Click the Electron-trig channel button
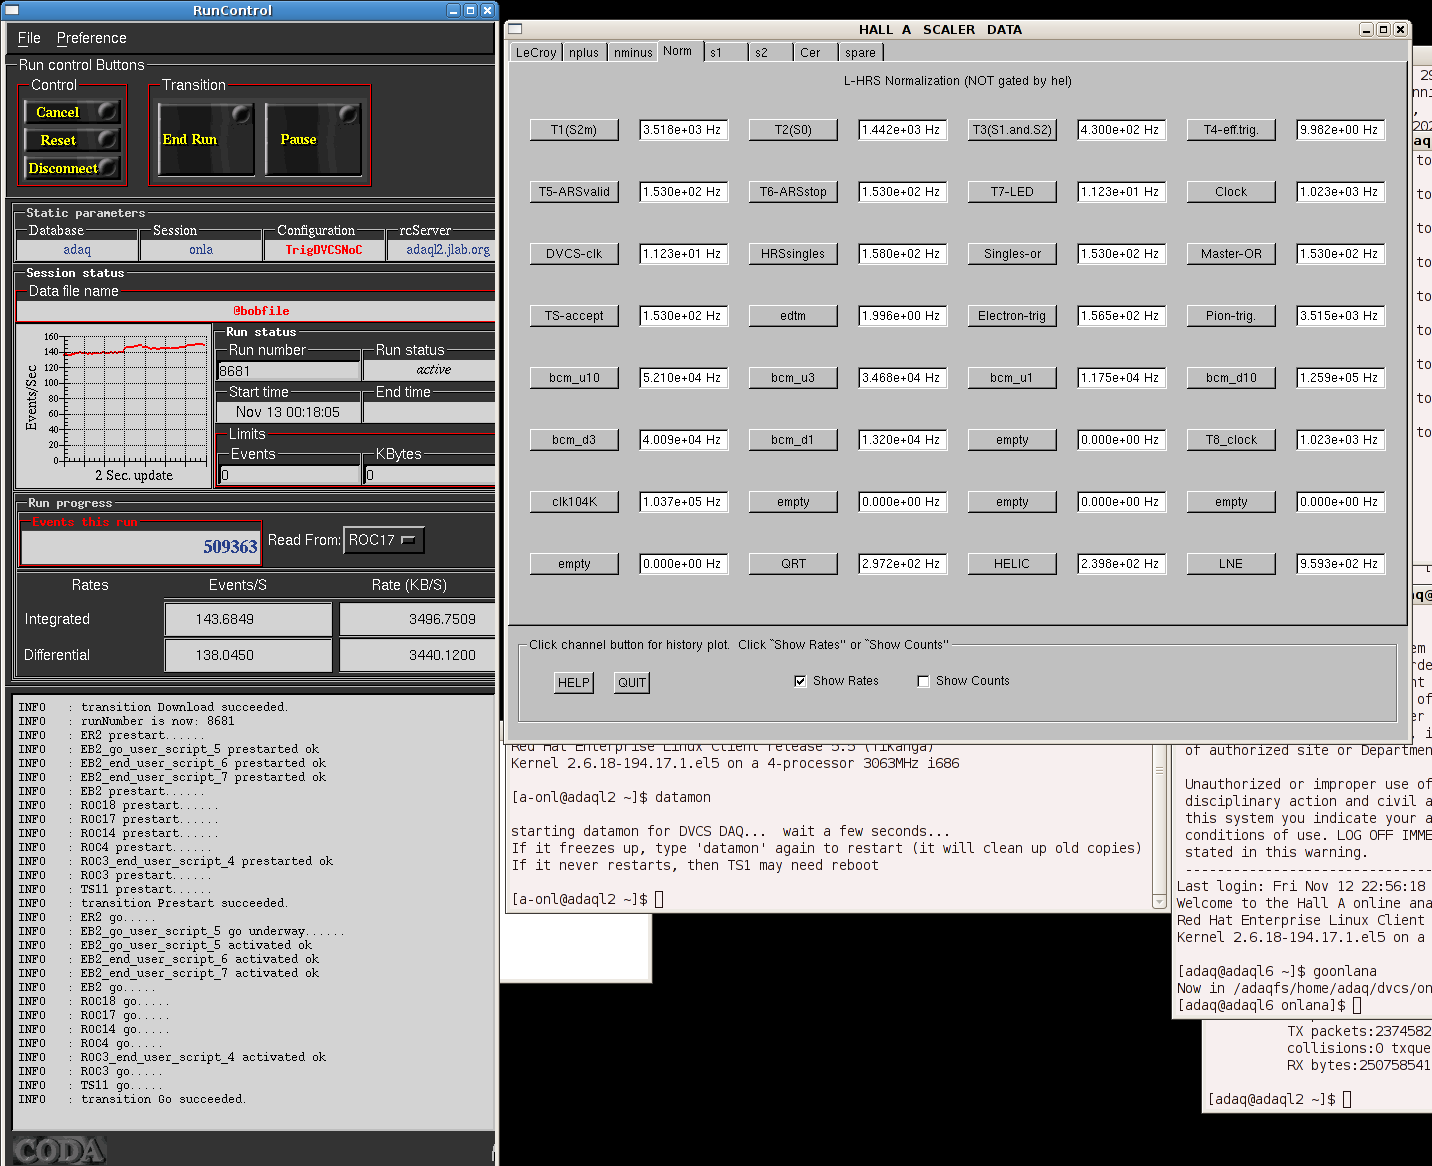The image size is (1432, 1166). [1012, 316]
